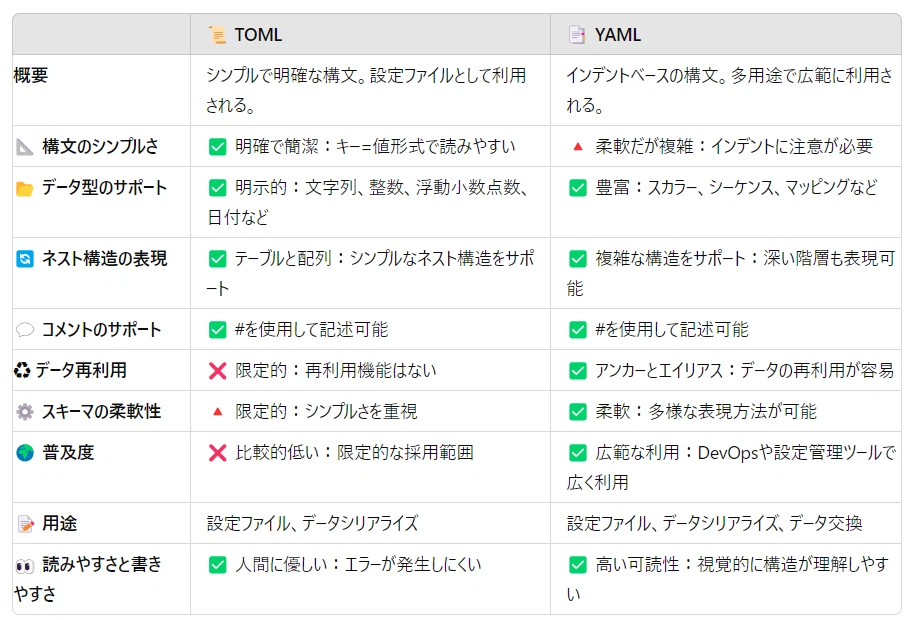Click the gear icon next to スキーマの柔軟性
907x620 pixels.
(x=25, y=412)
